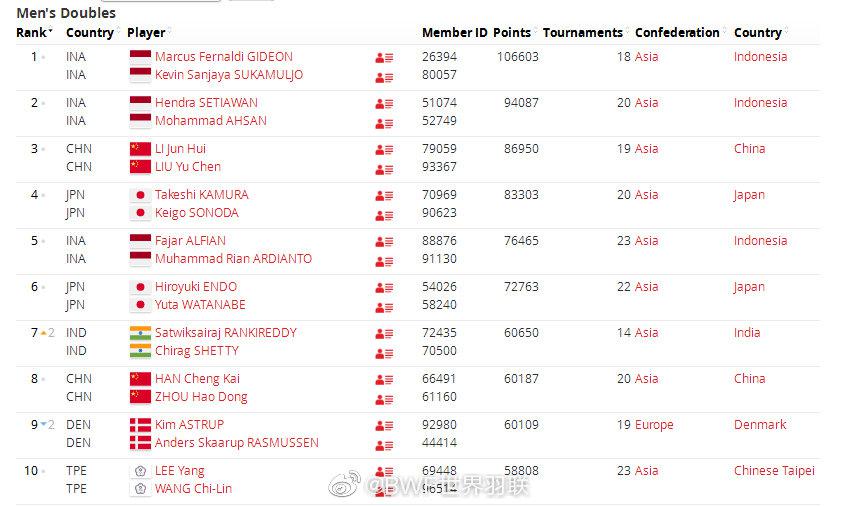The image size is (861, 506).
Task: Open Chirag SHETTY's profile card icon
Action: point(384,354)
